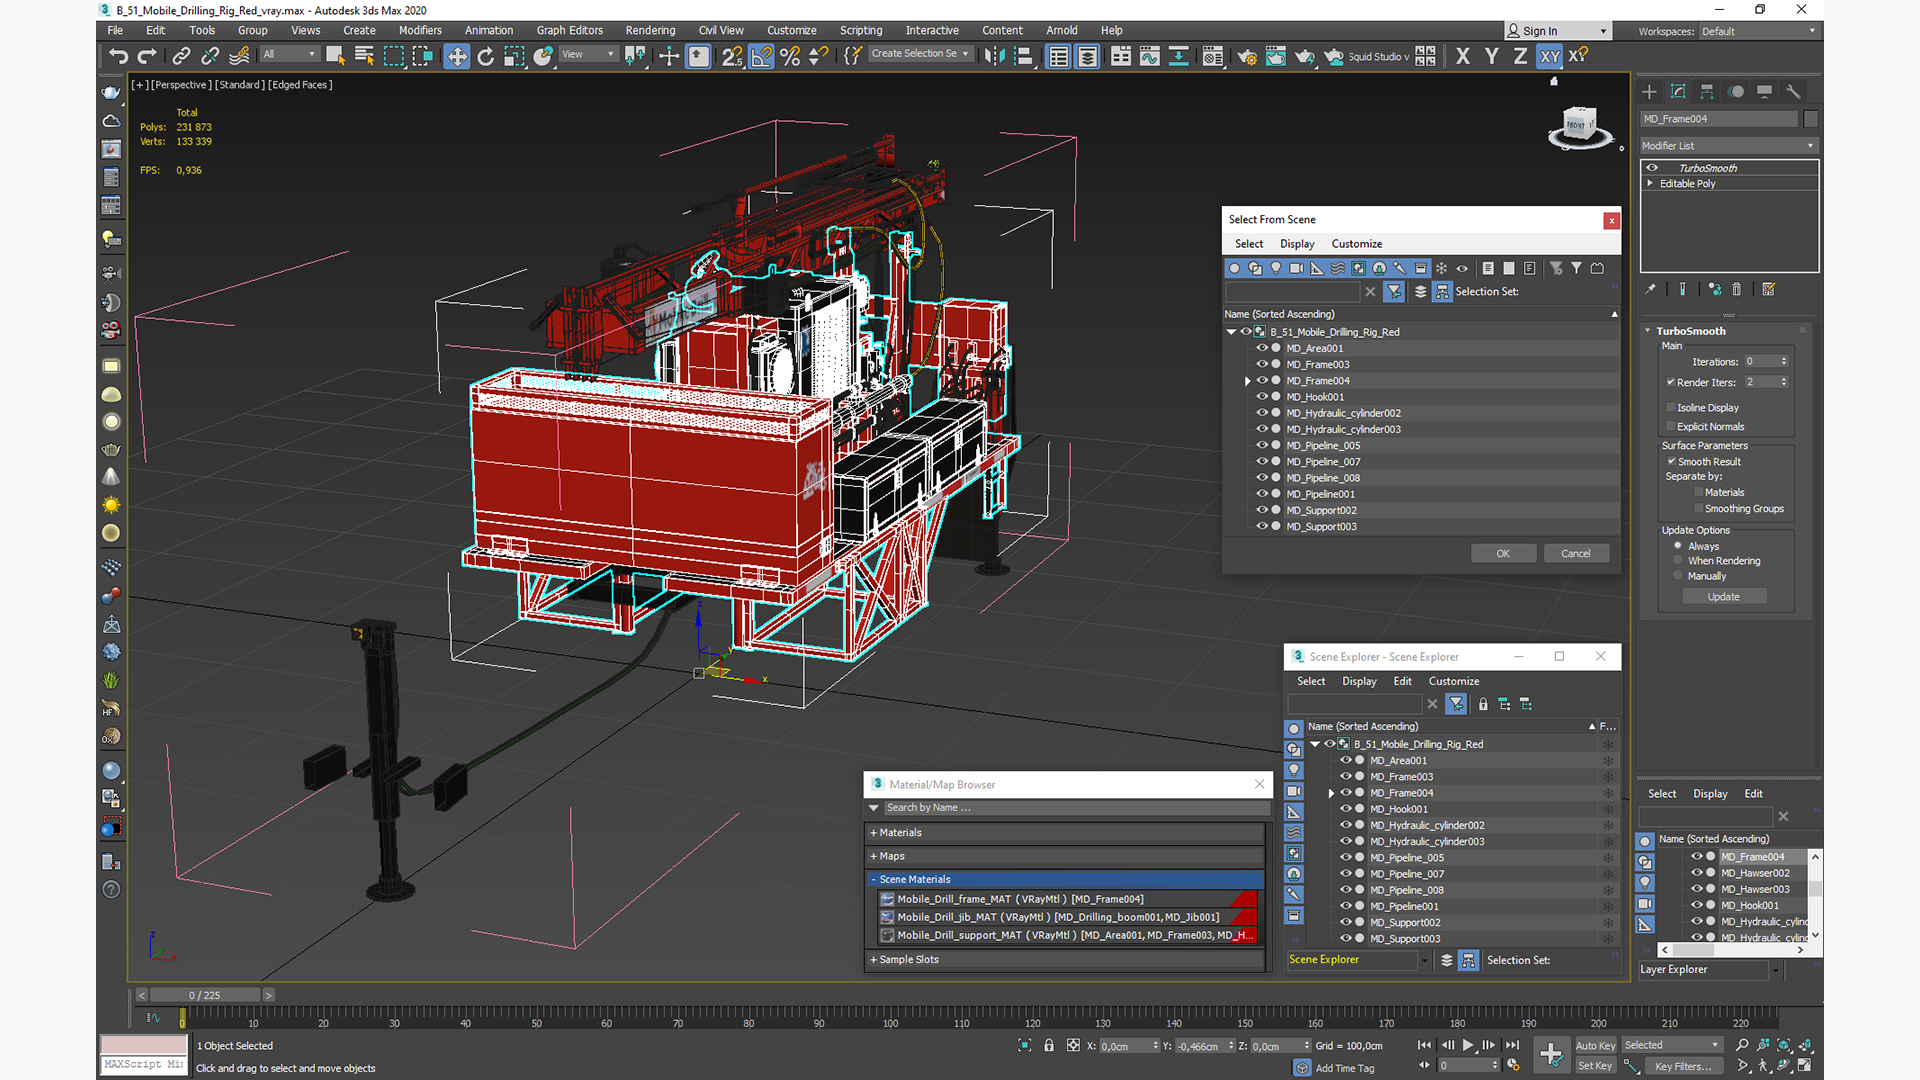Select Manually update option

pos(1678,575)
